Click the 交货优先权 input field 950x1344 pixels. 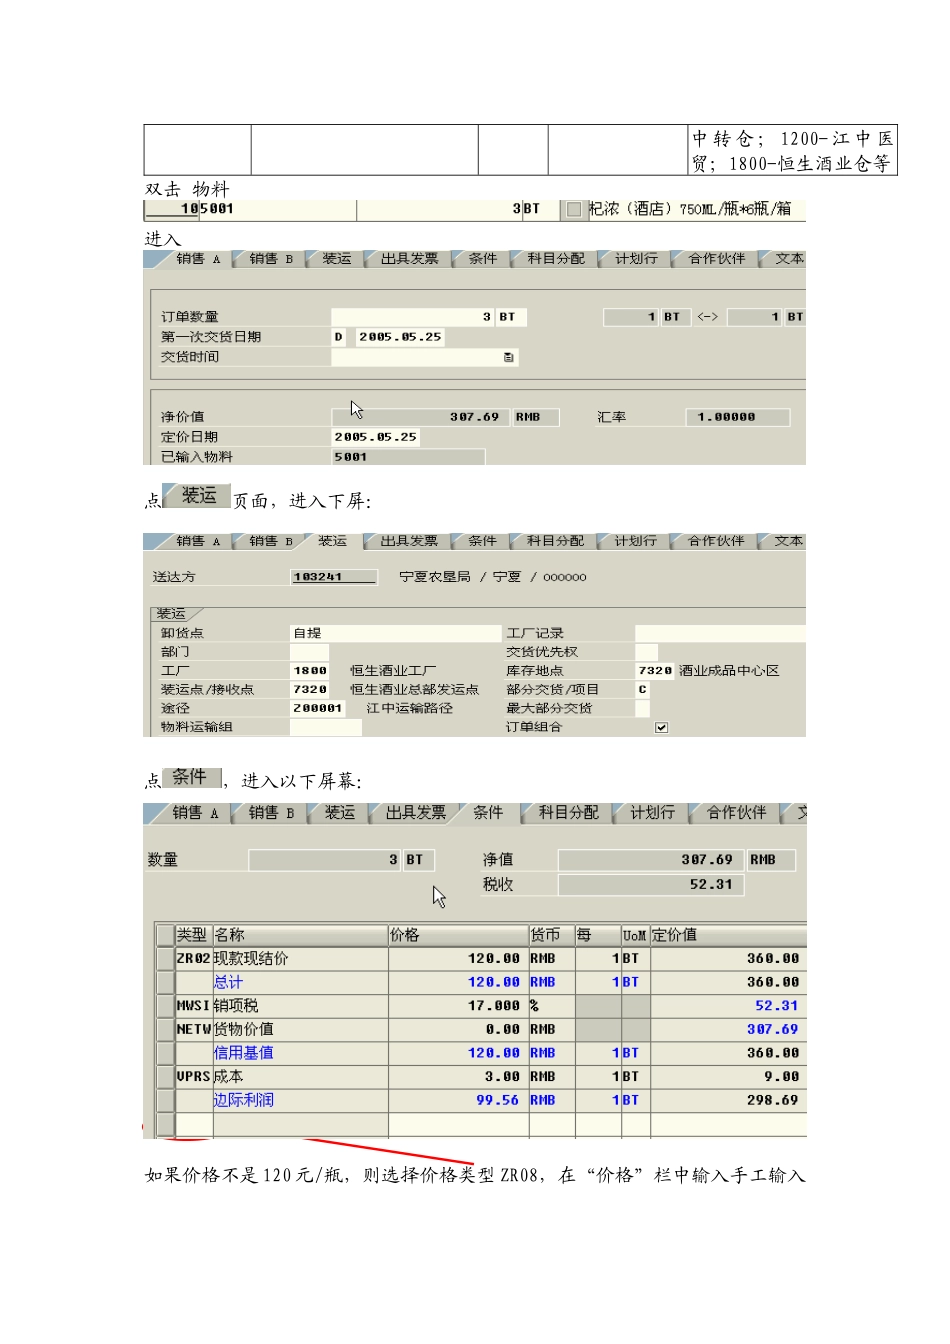click(646, 652)
